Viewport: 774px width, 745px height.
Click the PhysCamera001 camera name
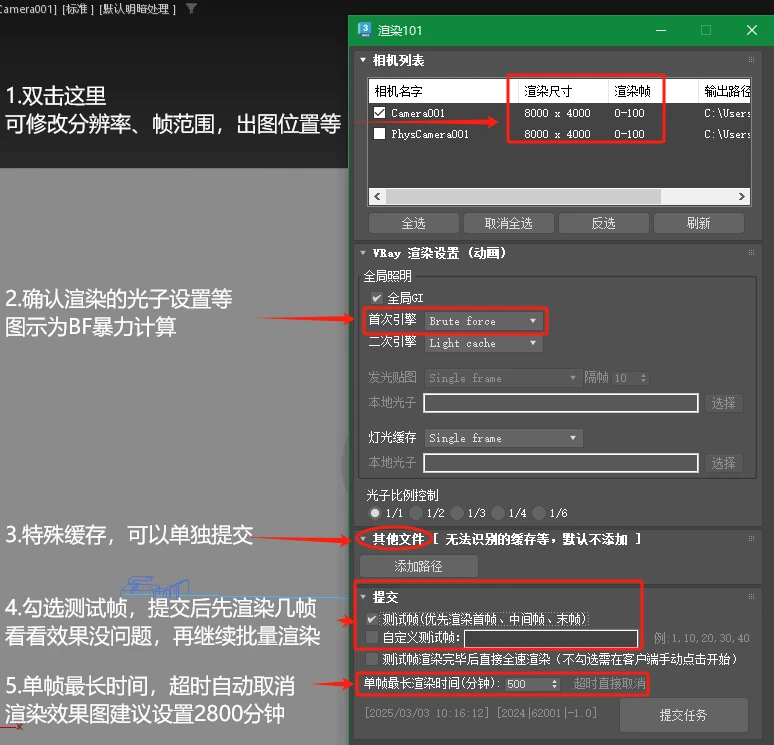tap(429, 134)
